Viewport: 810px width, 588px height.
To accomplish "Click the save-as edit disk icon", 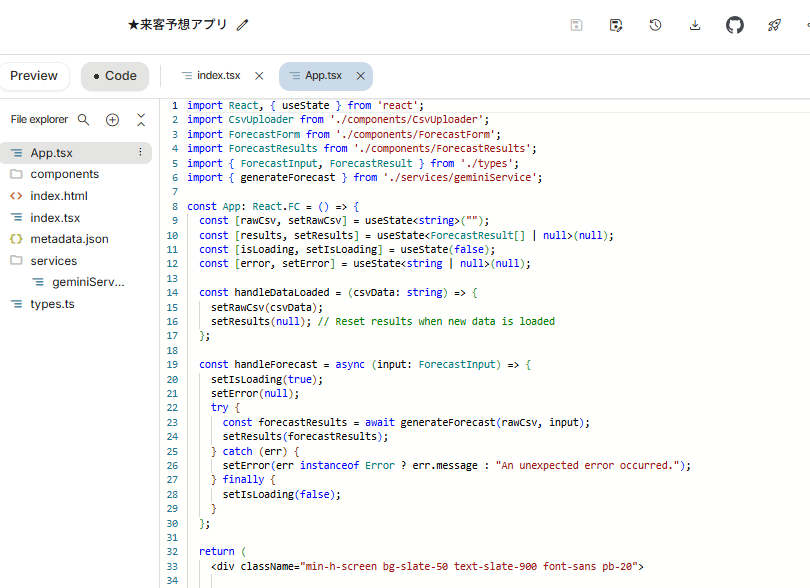I will point(616,25).
